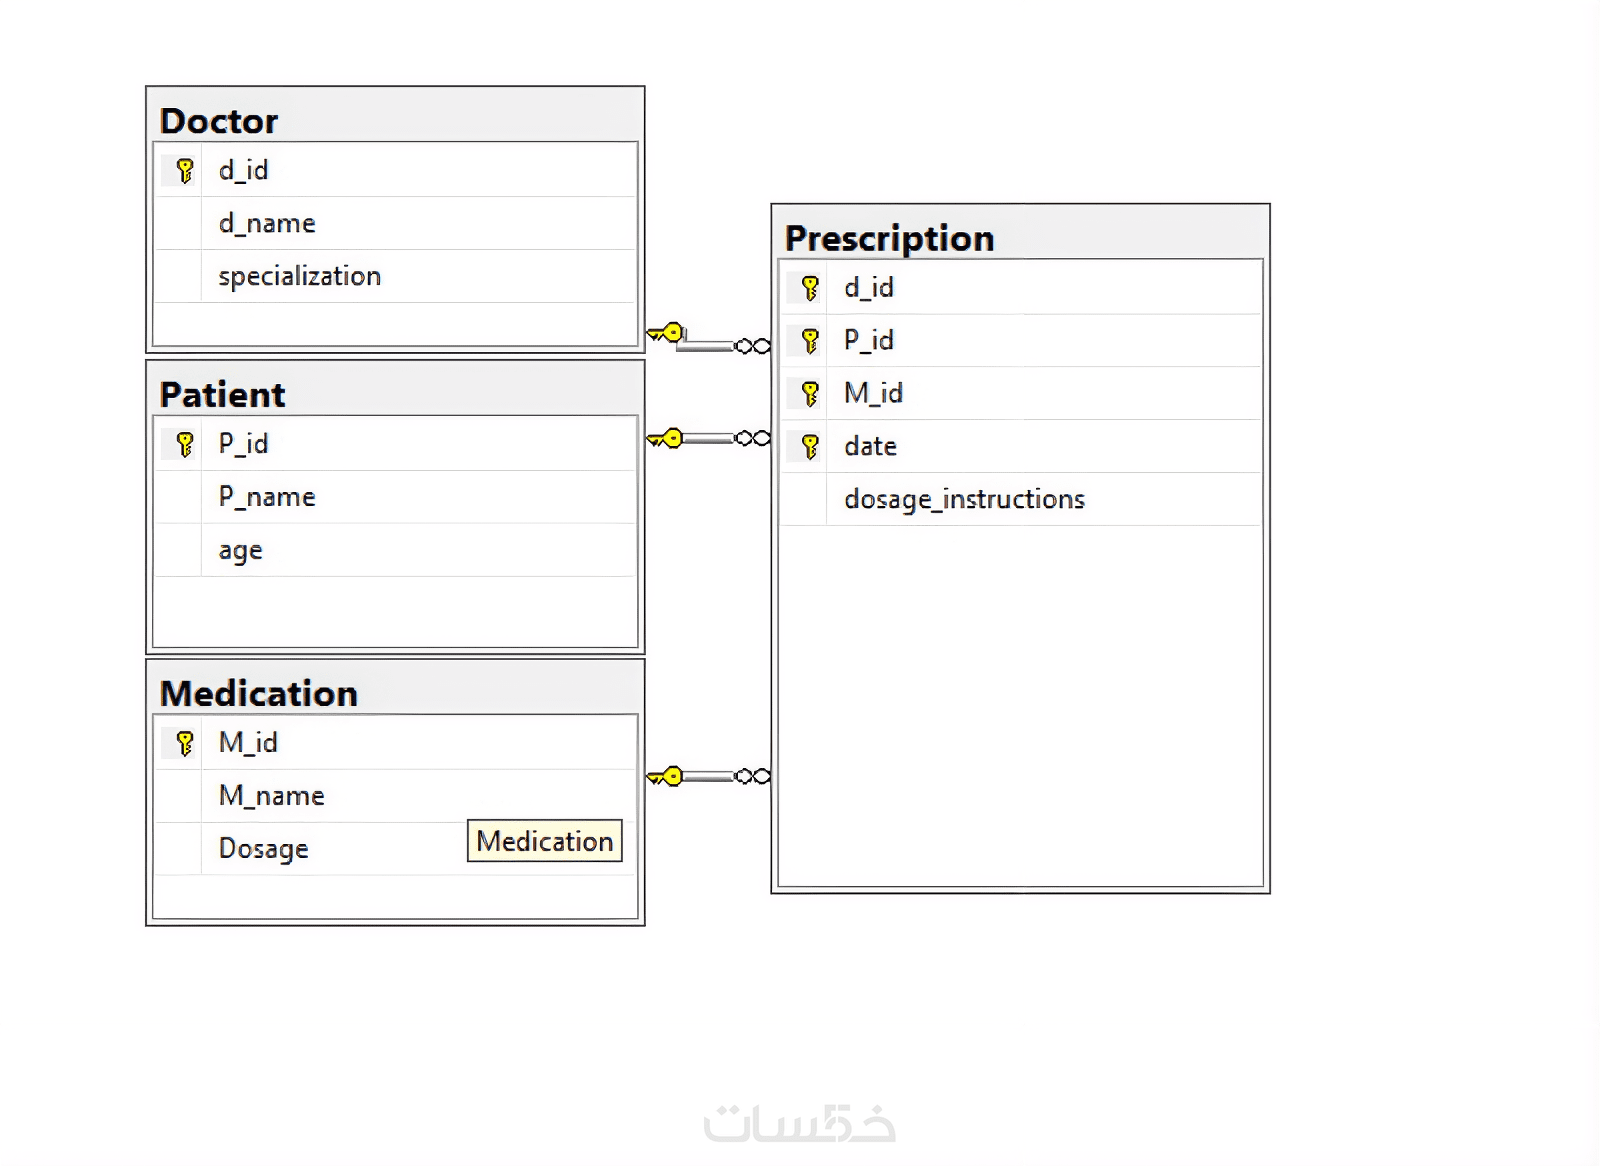Click the key icon next to Patient P_id
The width and height of the screenshot is (1600, 1166).
[185, 444]
